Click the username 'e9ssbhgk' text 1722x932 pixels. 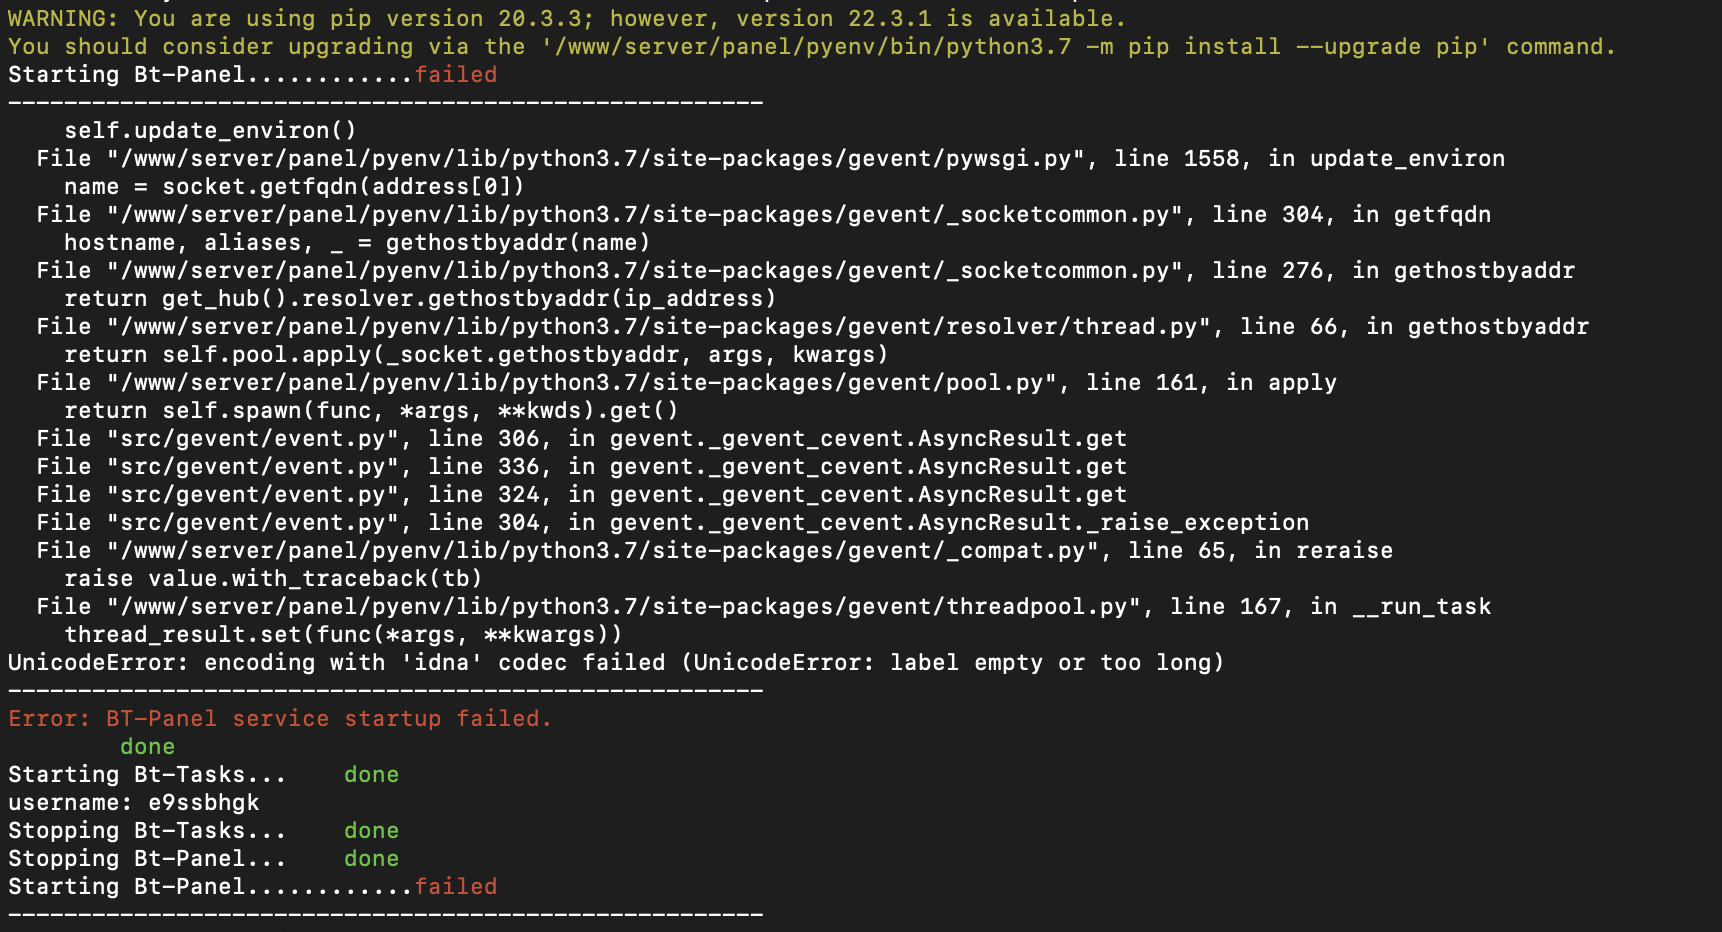(204, 803)
